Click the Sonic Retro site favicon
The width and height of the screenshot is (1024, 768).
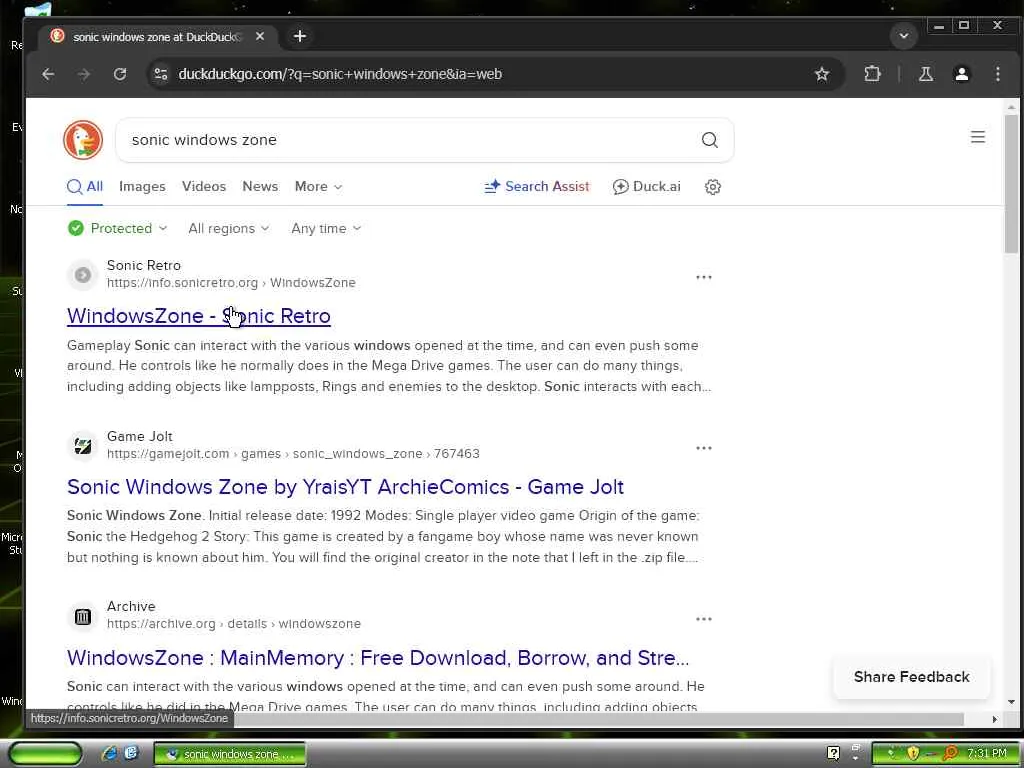83,275
